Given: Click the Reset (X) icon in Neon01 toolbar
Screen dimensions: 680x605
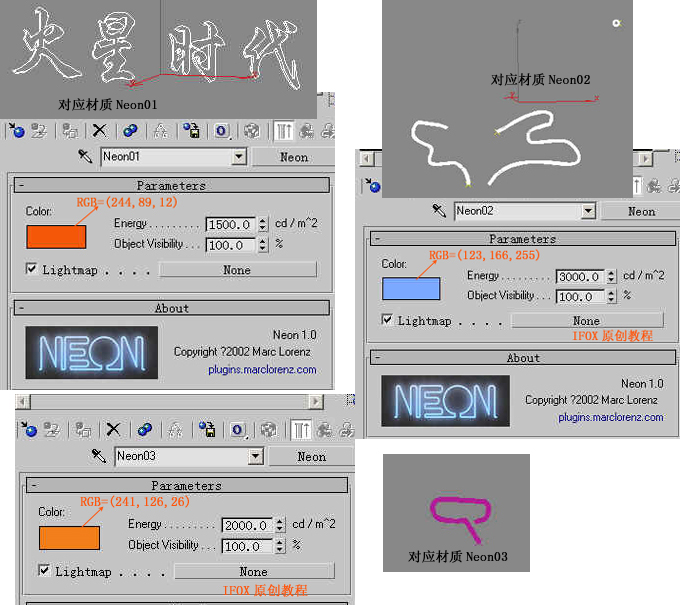Looking at the screenshot, I should (x=99, y=131).
